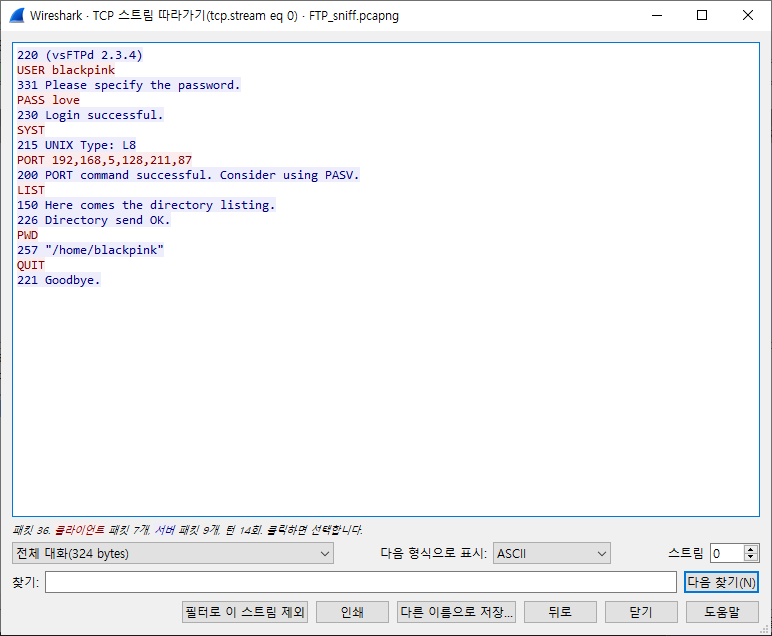The width and height of the screenshot is (772, 636).
Task: Open the ASCII display format dropdown
Action: (x=551, y=553)
